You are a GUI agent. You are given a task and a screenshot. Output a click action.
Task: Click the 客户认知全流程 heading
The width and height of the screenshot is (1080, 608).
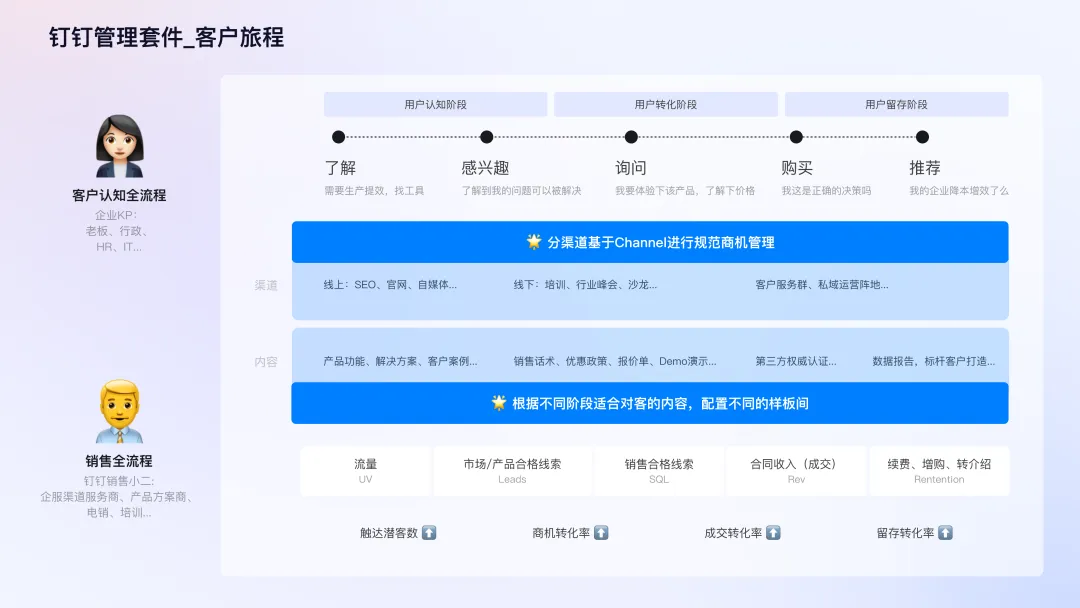point(119,196)
